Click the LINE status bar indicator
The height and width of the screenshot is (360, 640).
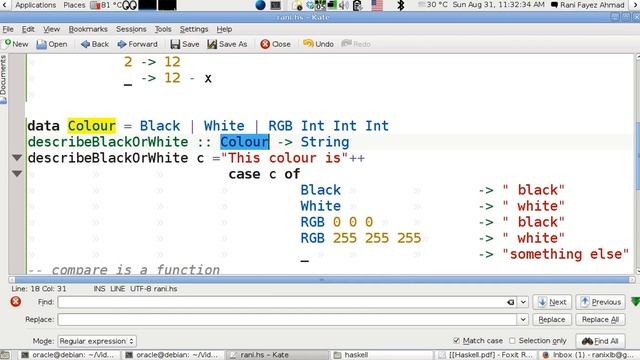click(x=118, y=289)
